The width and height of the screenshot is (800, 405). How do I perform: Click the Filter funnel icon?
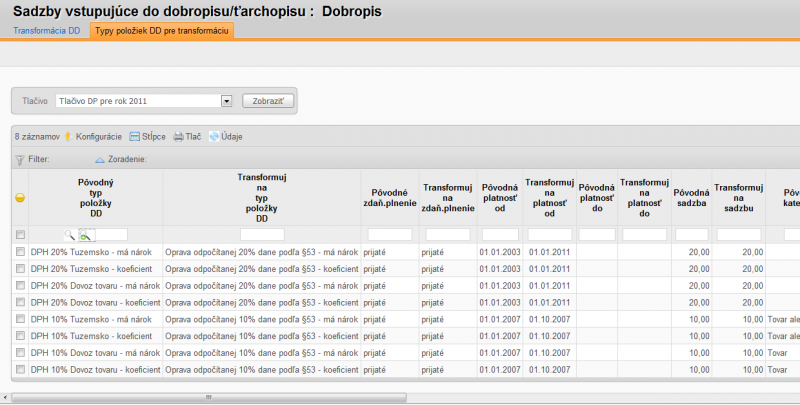pyautogui.click(x=20, y=160)
